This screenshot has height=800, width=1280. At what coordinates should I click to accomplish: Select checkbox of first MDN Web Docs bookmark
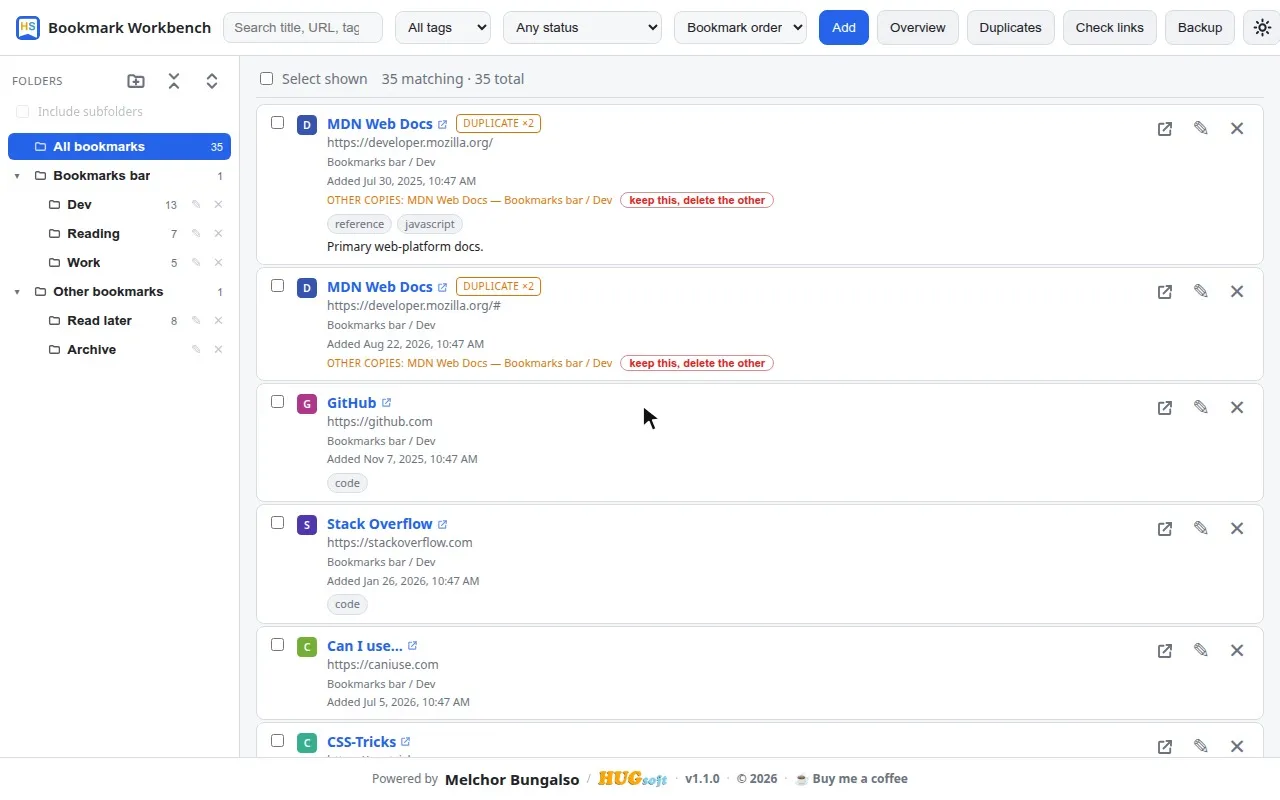pyautogui.click(x=278, y=123)
